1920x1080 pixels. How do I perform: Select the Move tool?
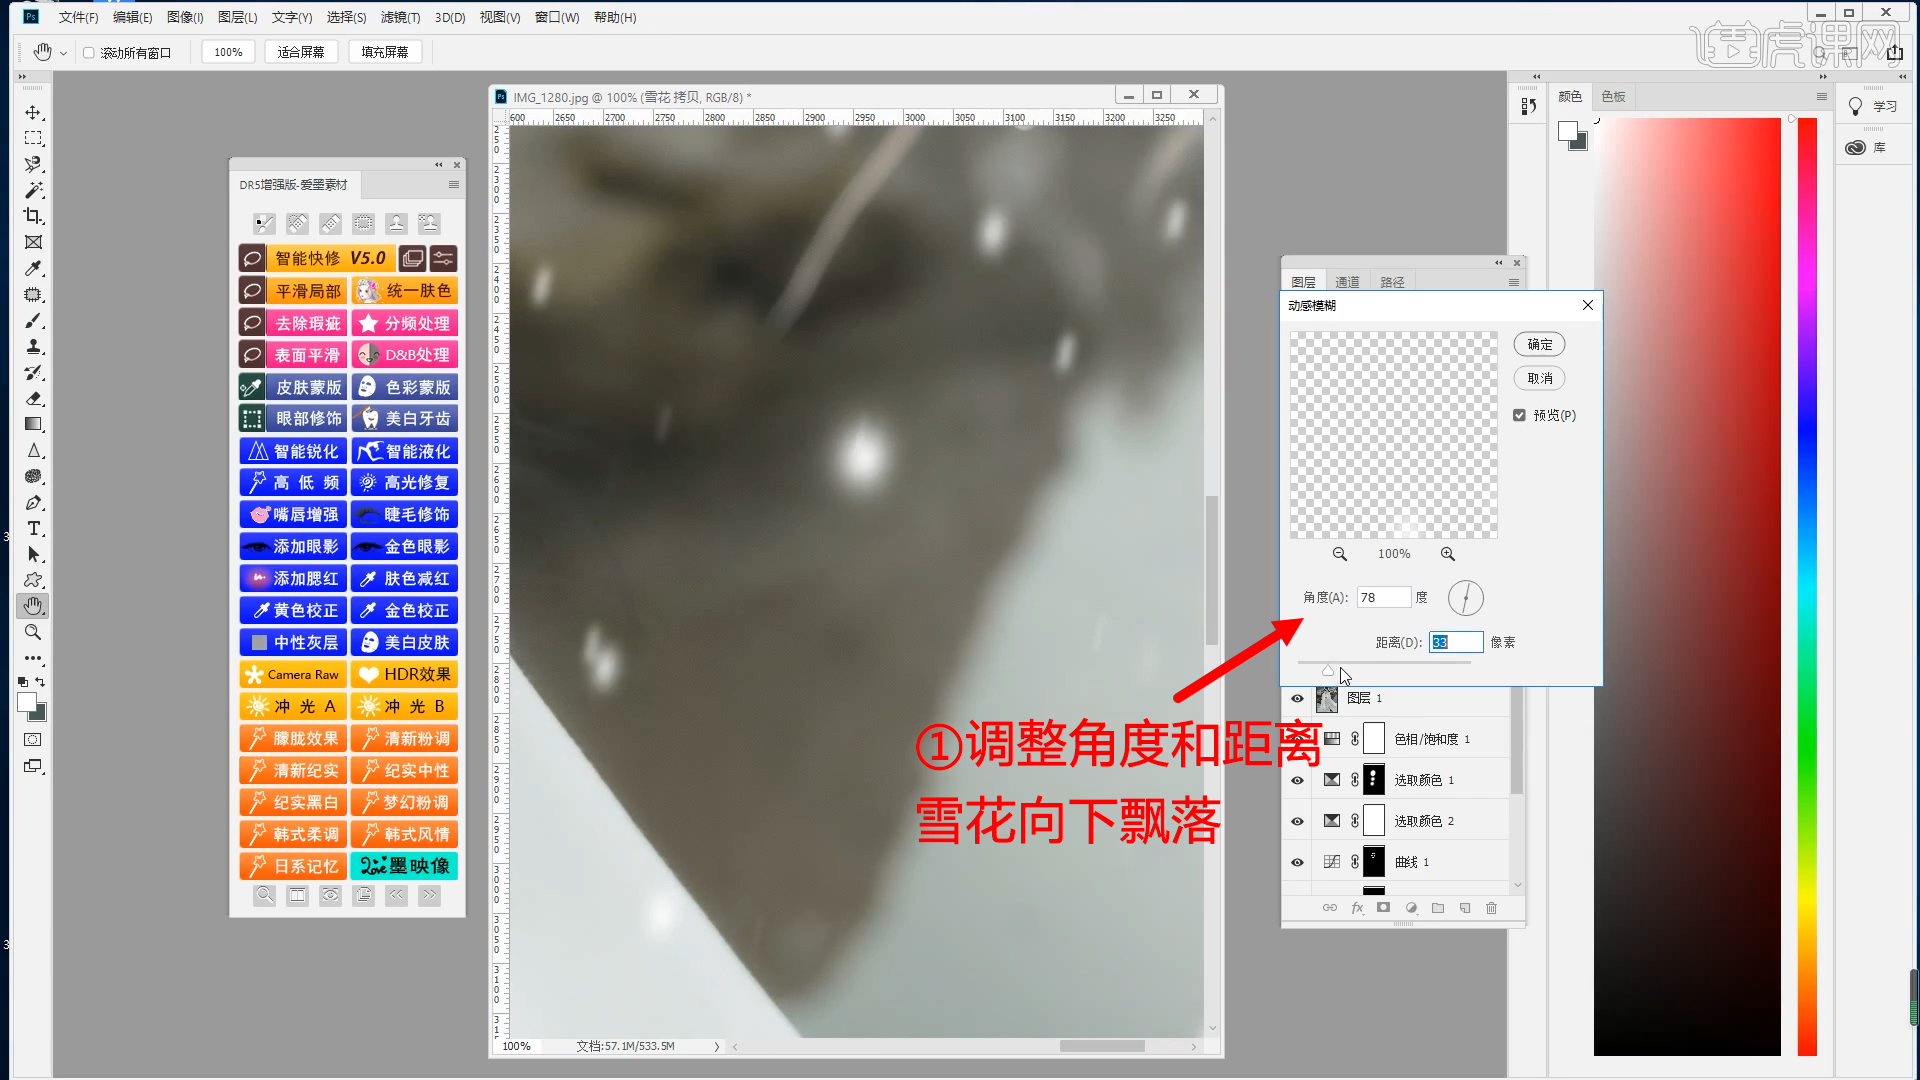[33, 112]
